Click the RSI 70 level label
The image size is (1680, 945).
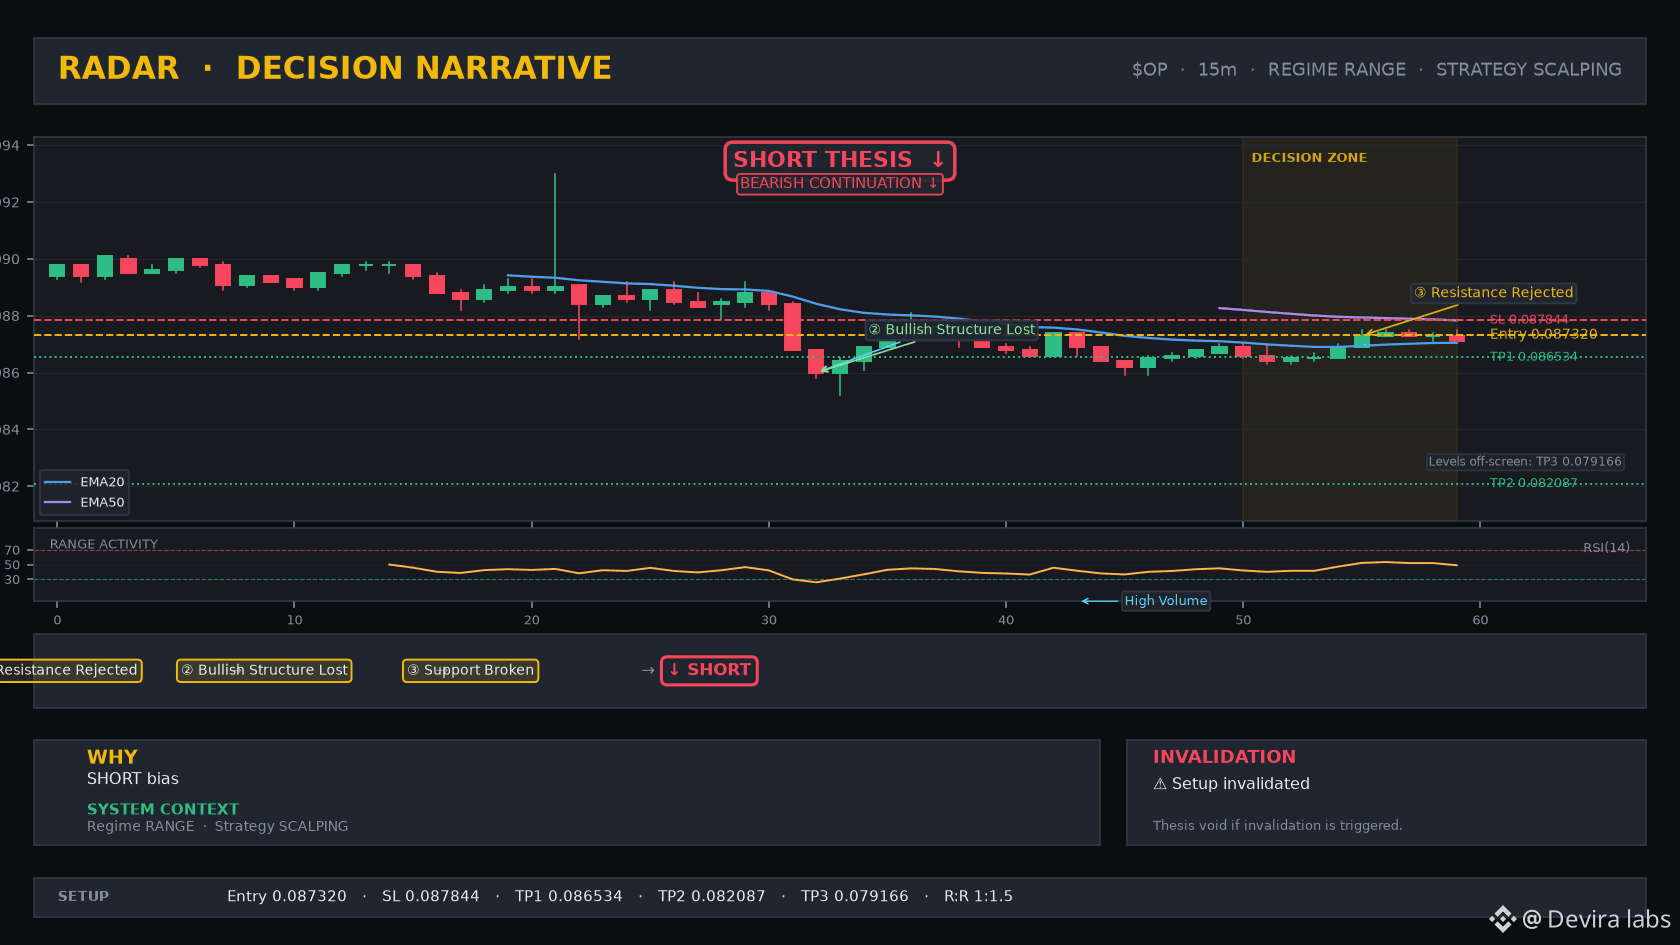(x=12, y=550)
